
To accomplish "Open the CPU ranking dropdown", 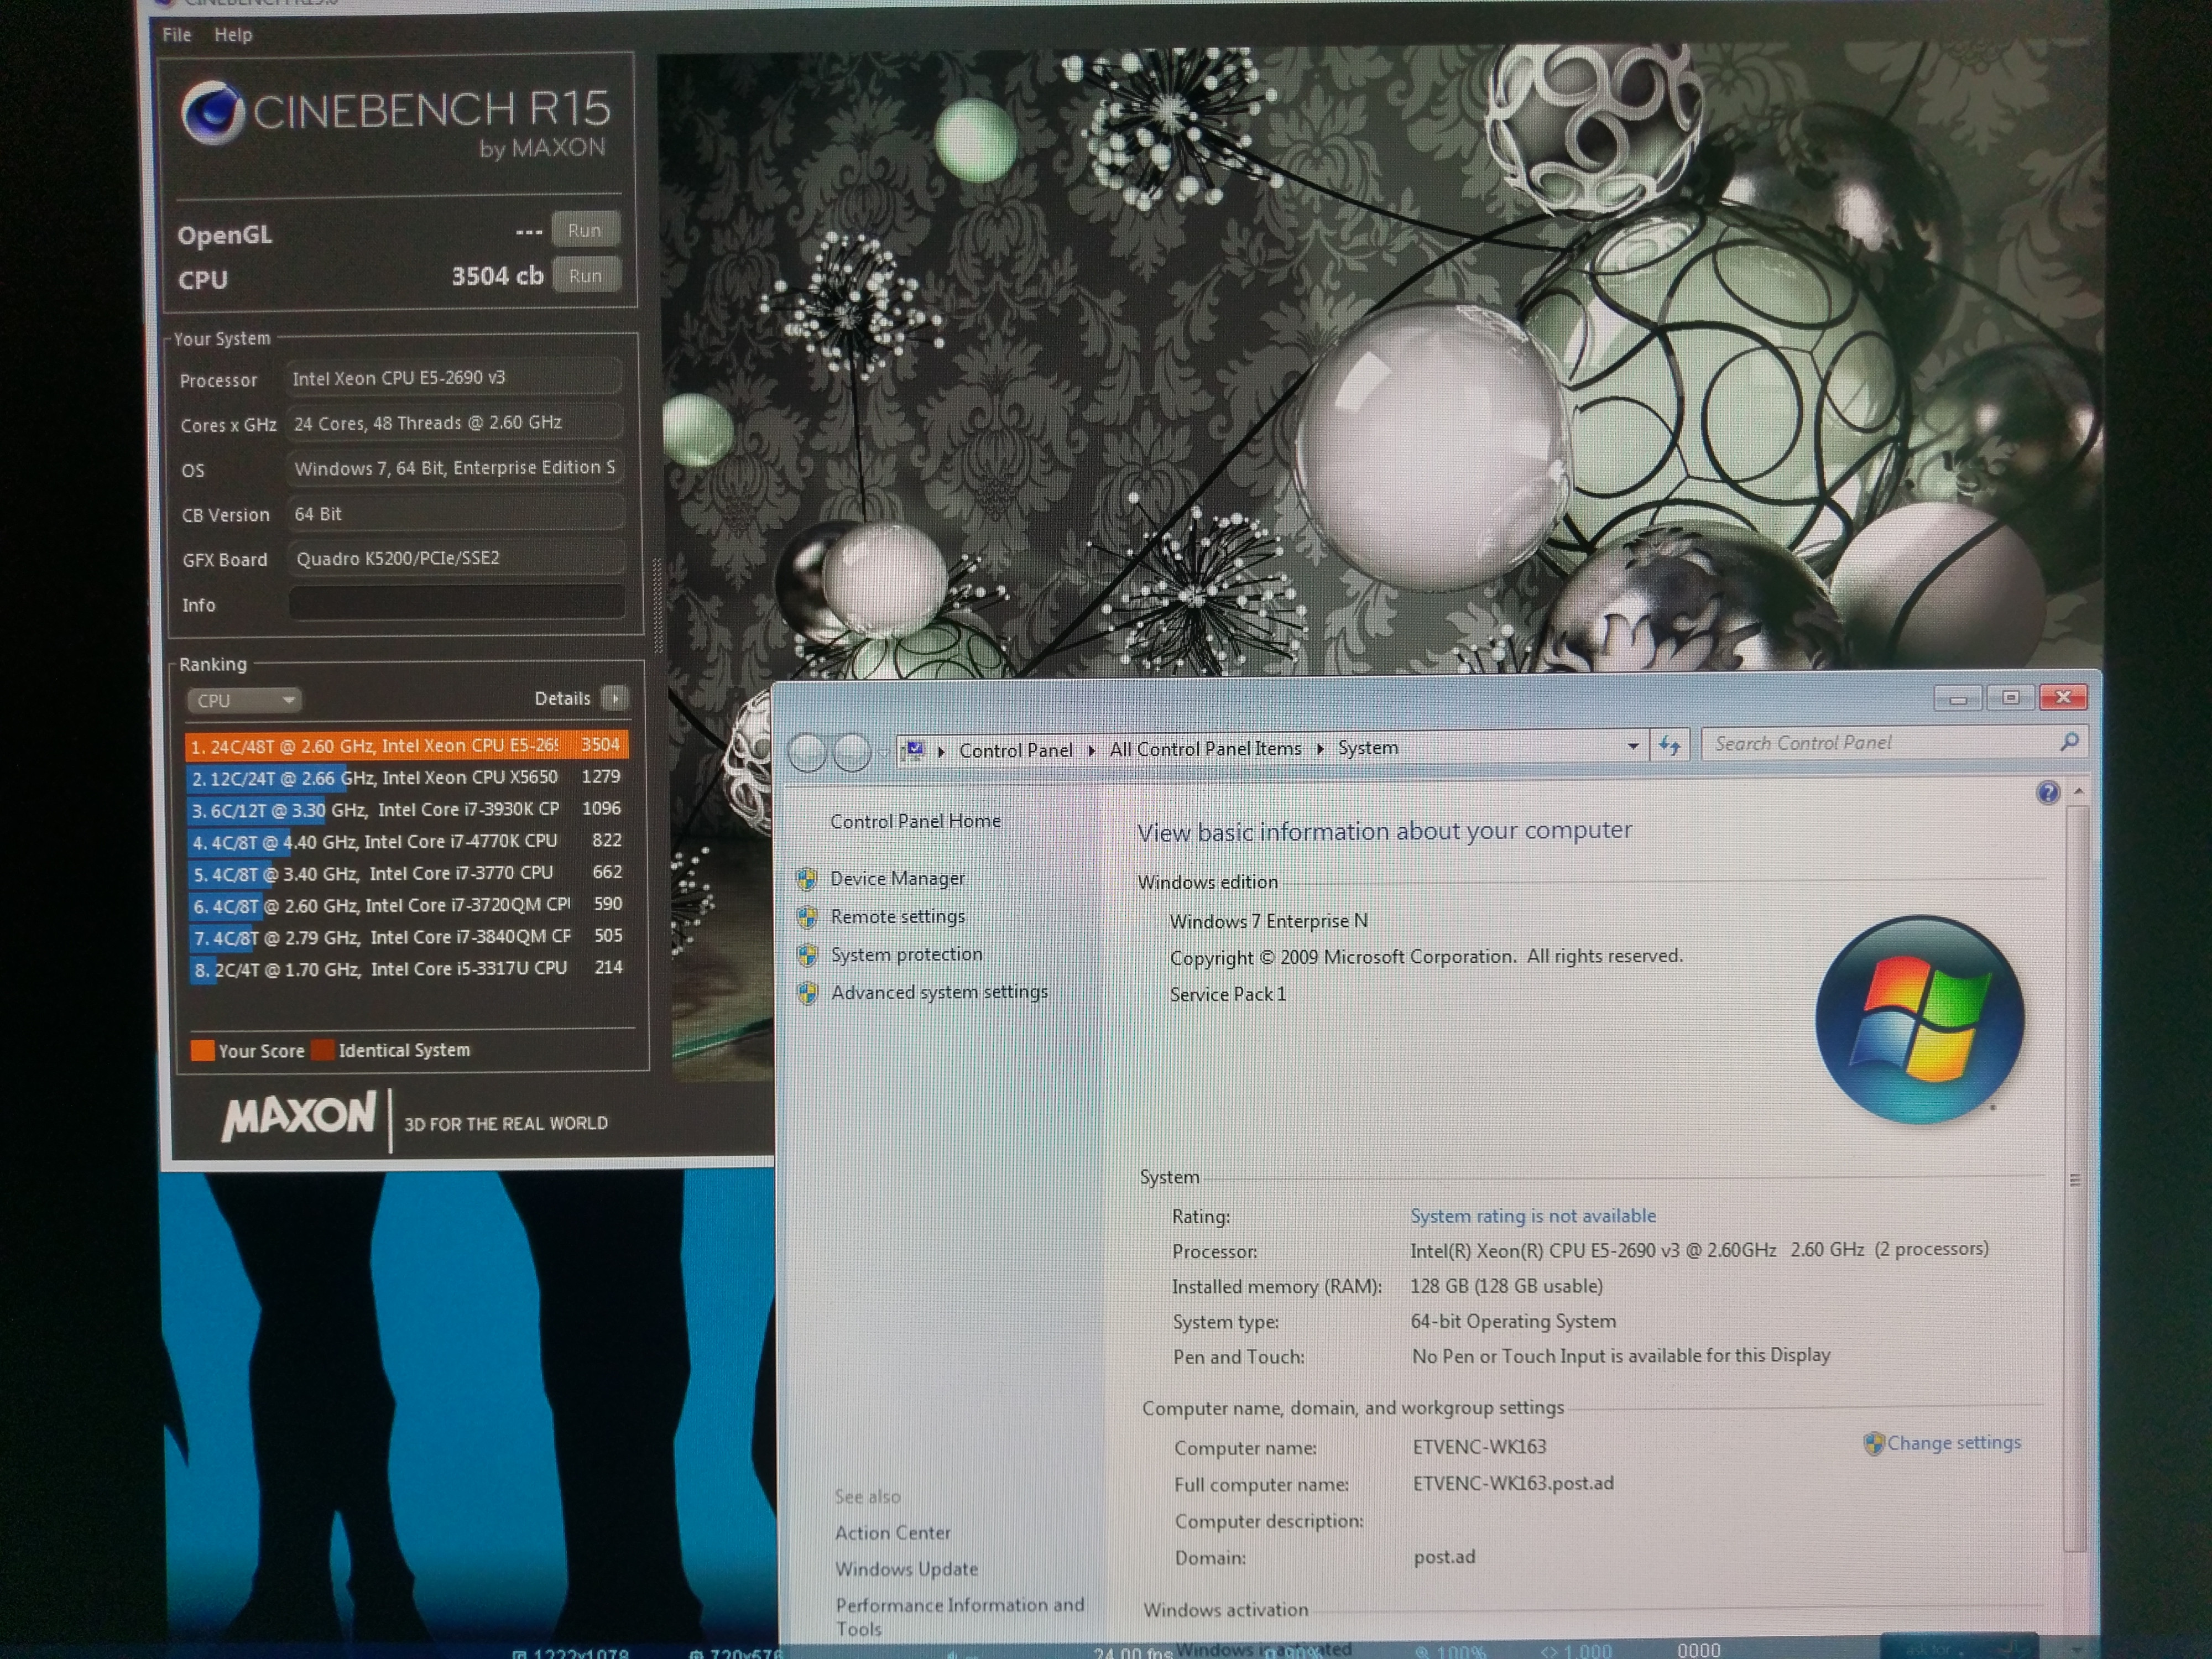I will click(244, 700).
